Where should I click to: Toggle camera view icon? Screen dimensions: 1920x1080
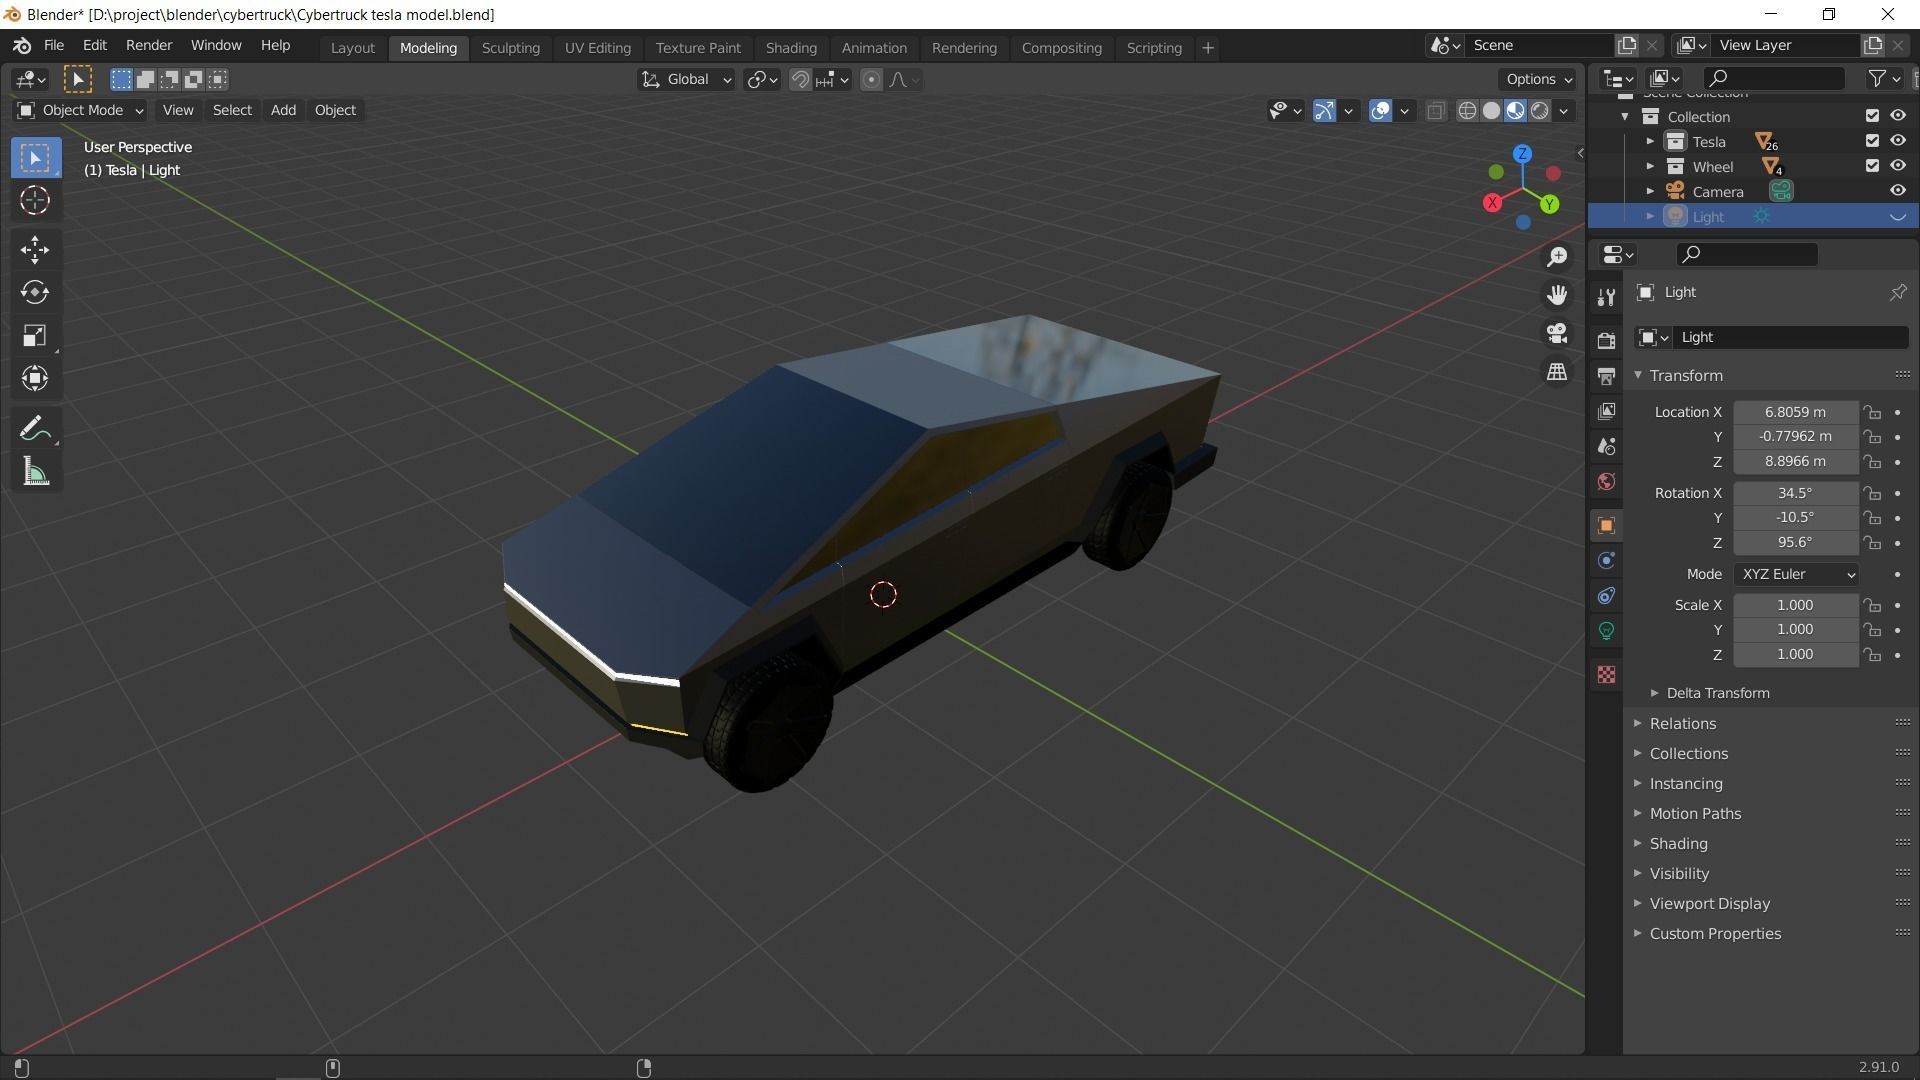1557,333
